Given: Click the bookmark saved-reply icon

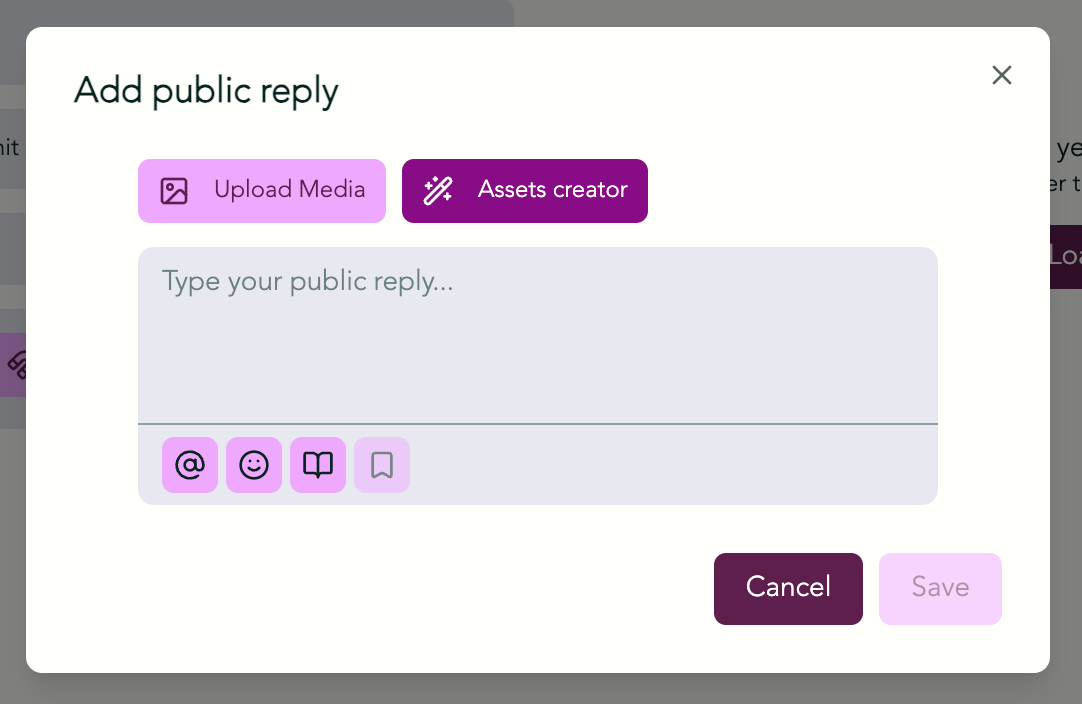Looking at the screenshot, I should pos(382,465).
